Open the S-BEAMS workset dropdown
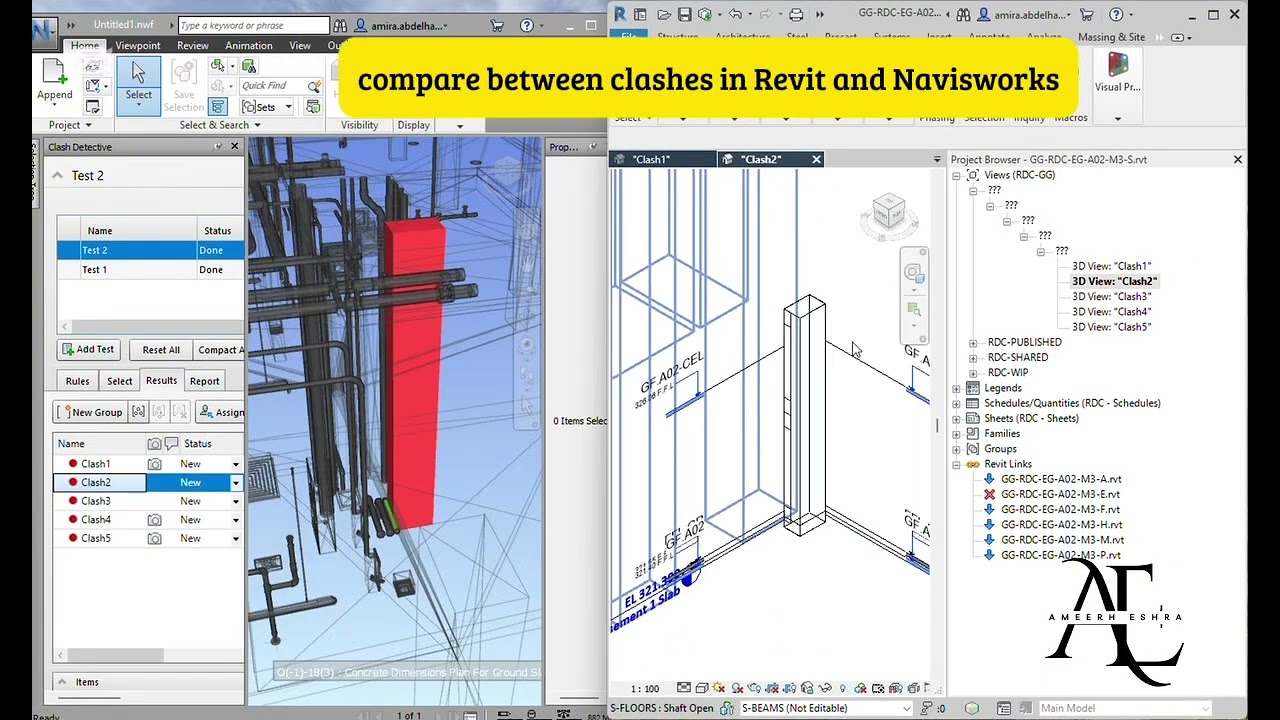The image size is (1280, 720). (907, 708)
